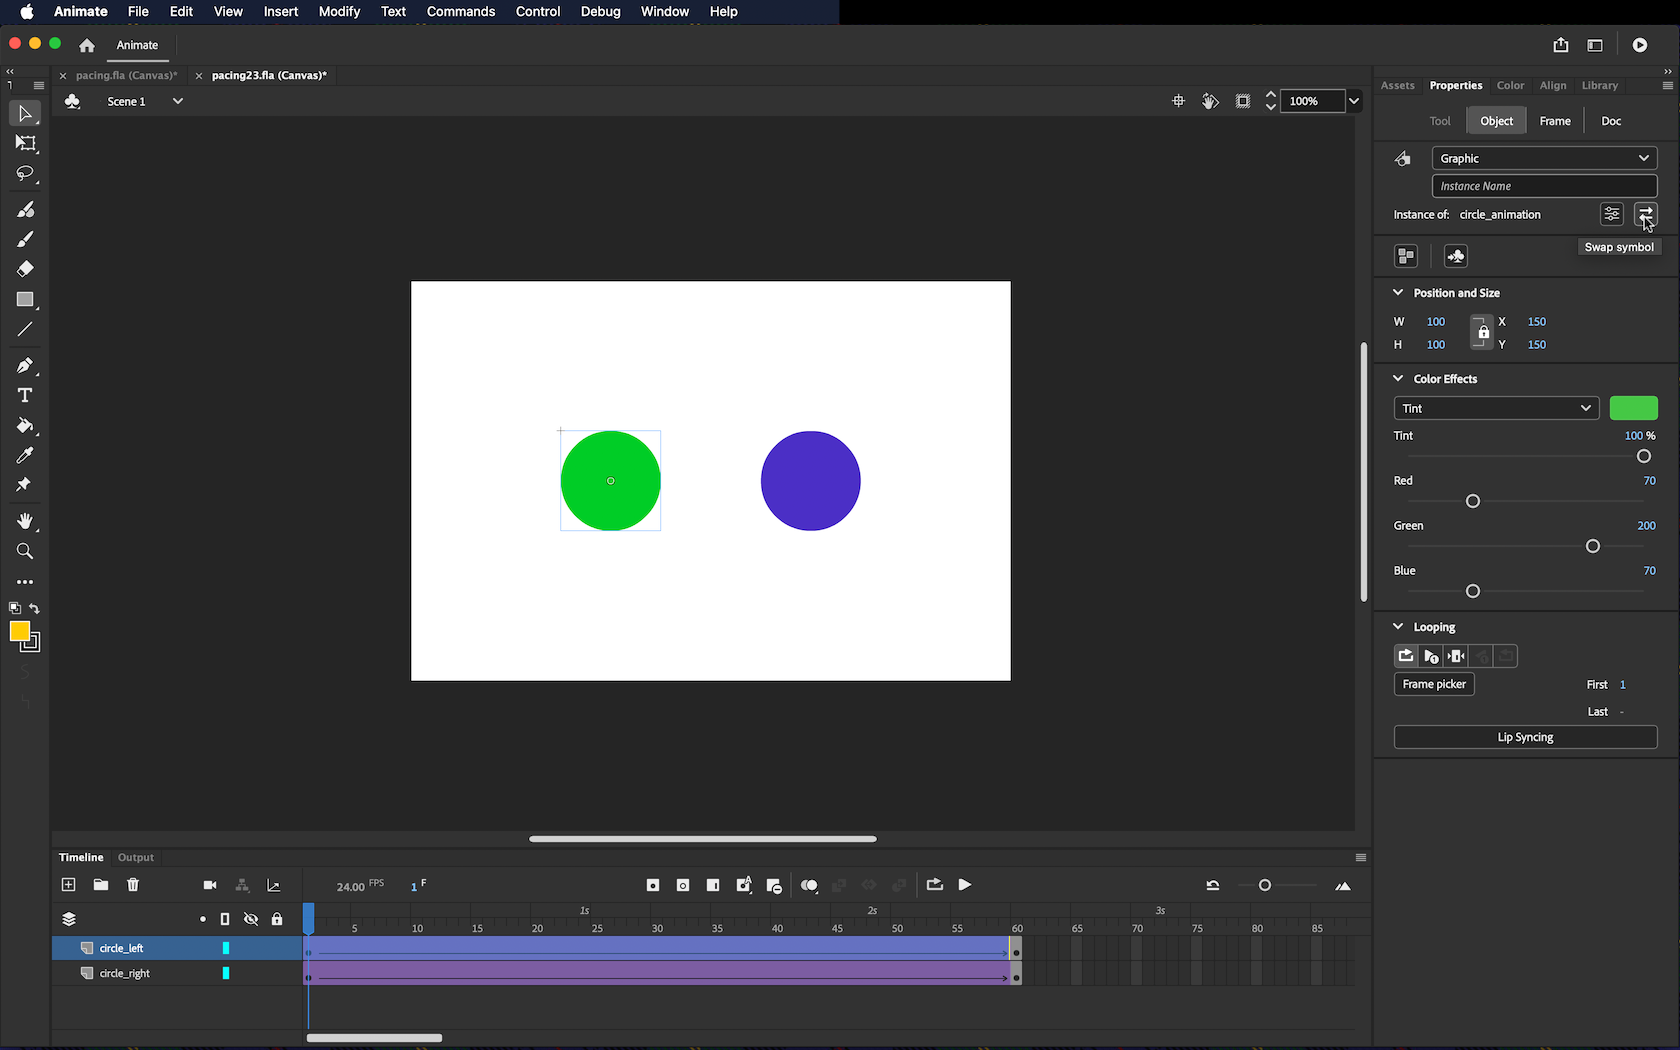The height and width of the screenshot is (1050, 1680).
Task: Pick the Eyedropper tool
Action: point(26,456)
